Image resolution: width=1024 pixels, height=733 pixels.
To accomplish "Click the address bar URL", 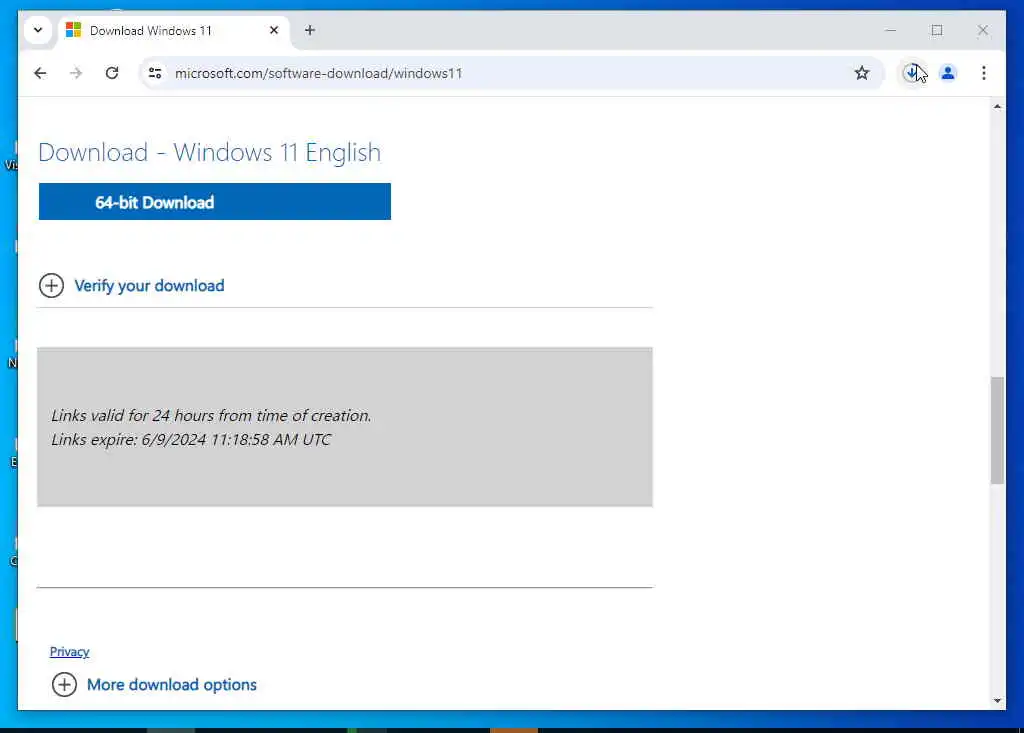I will [318, 73].
